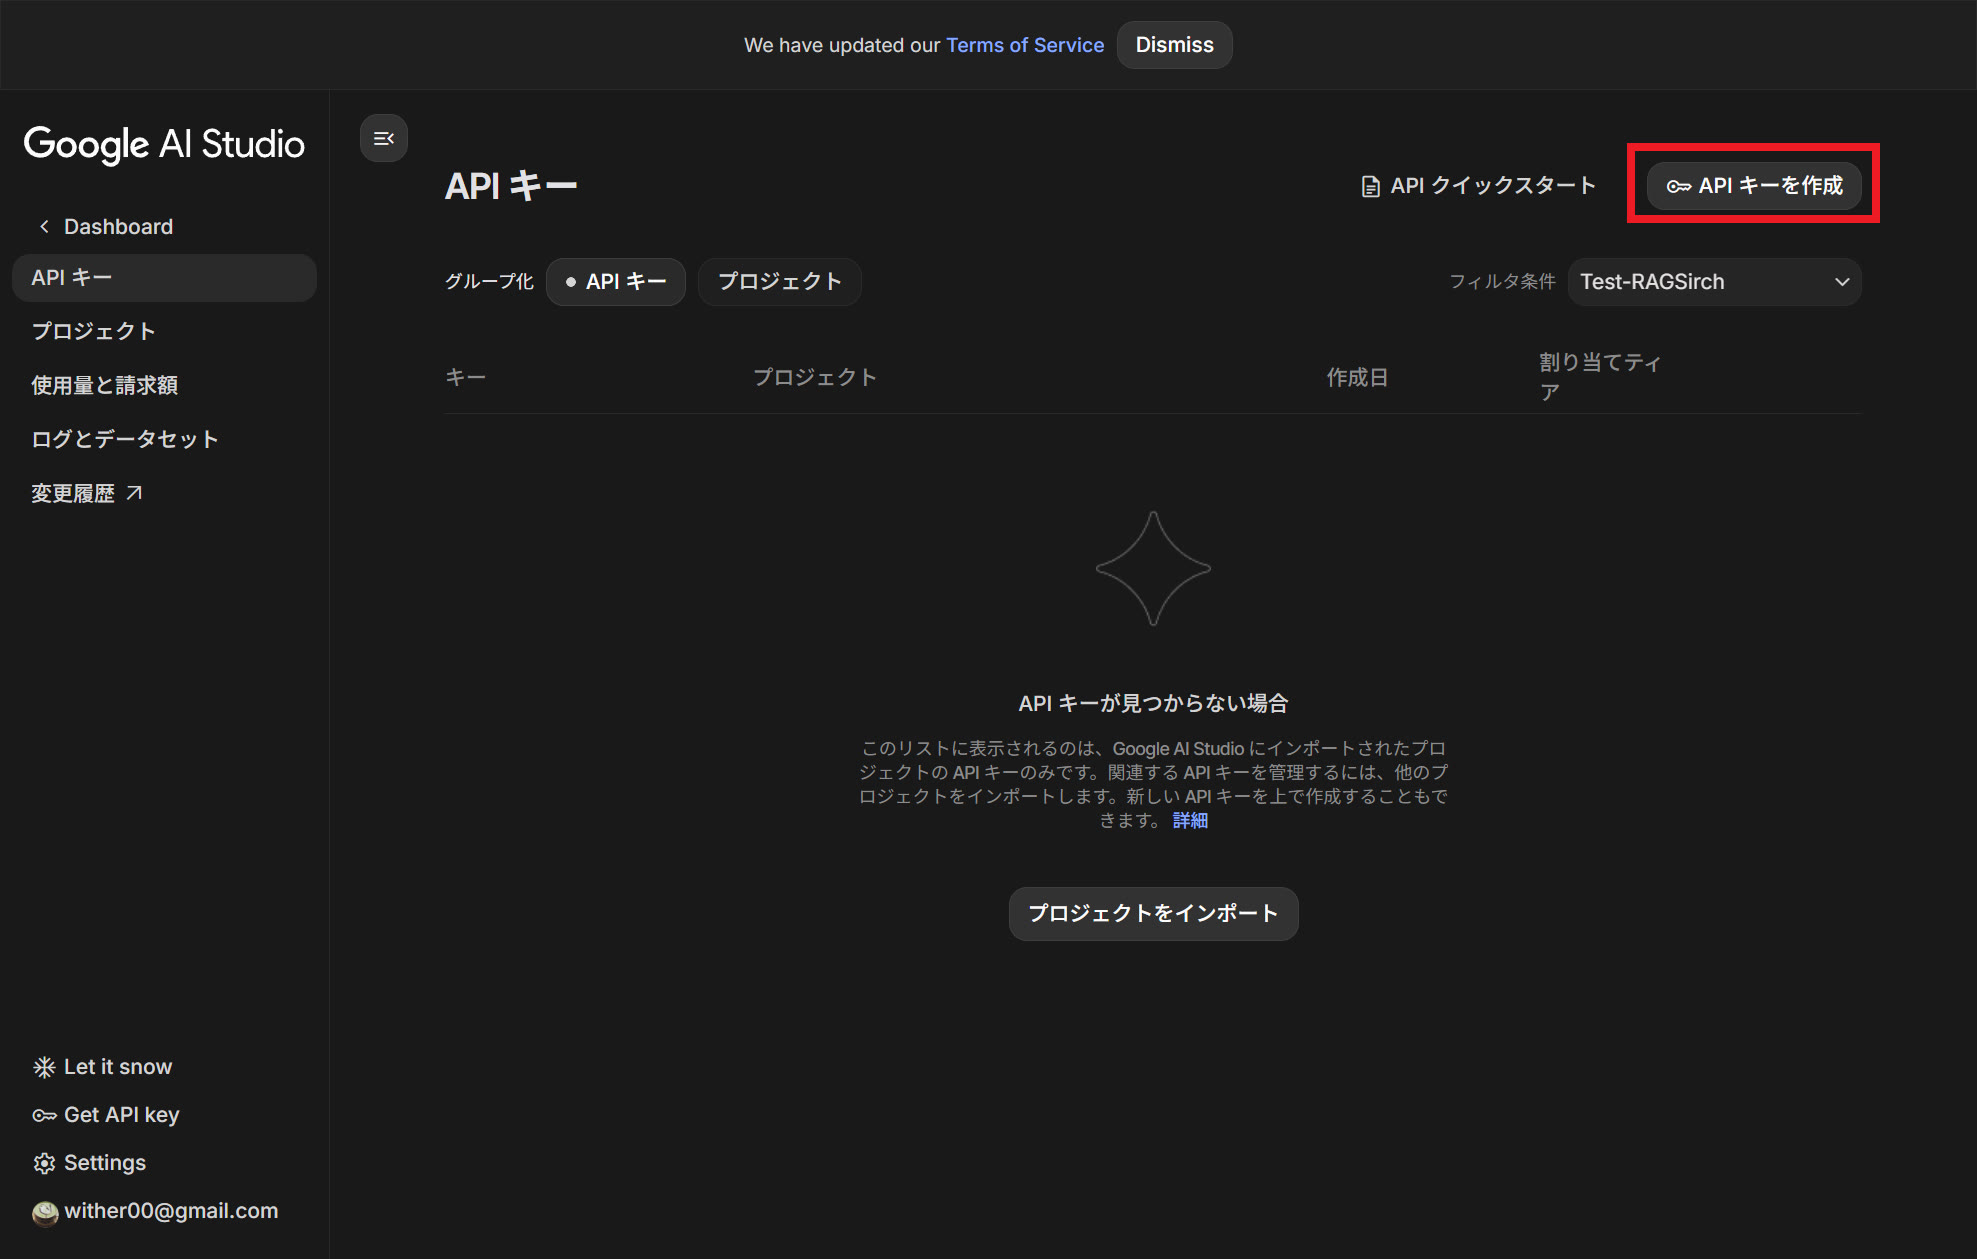Screen dimensions: 1977x1259
Task: Click the back chevron next to Dashboard
Action: click(x=44, y=227)
